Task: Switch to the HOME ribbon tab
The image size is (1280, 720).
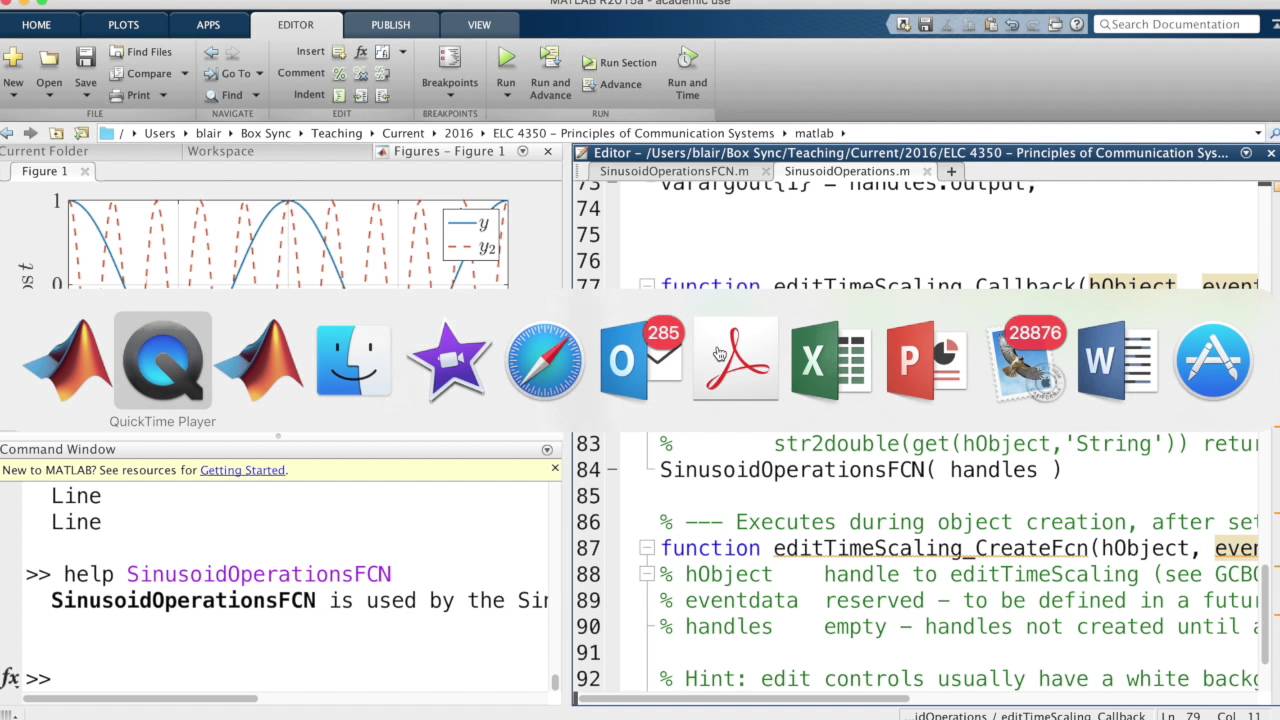Action: click(x=36, y=25)
